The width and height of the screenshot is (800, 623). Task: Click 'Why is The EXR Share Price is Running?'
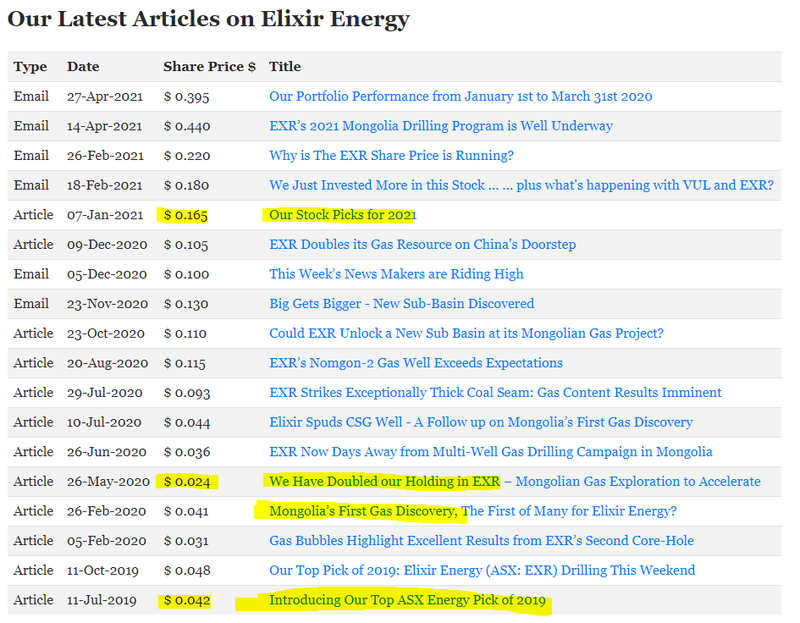click(x=391, y=156)
